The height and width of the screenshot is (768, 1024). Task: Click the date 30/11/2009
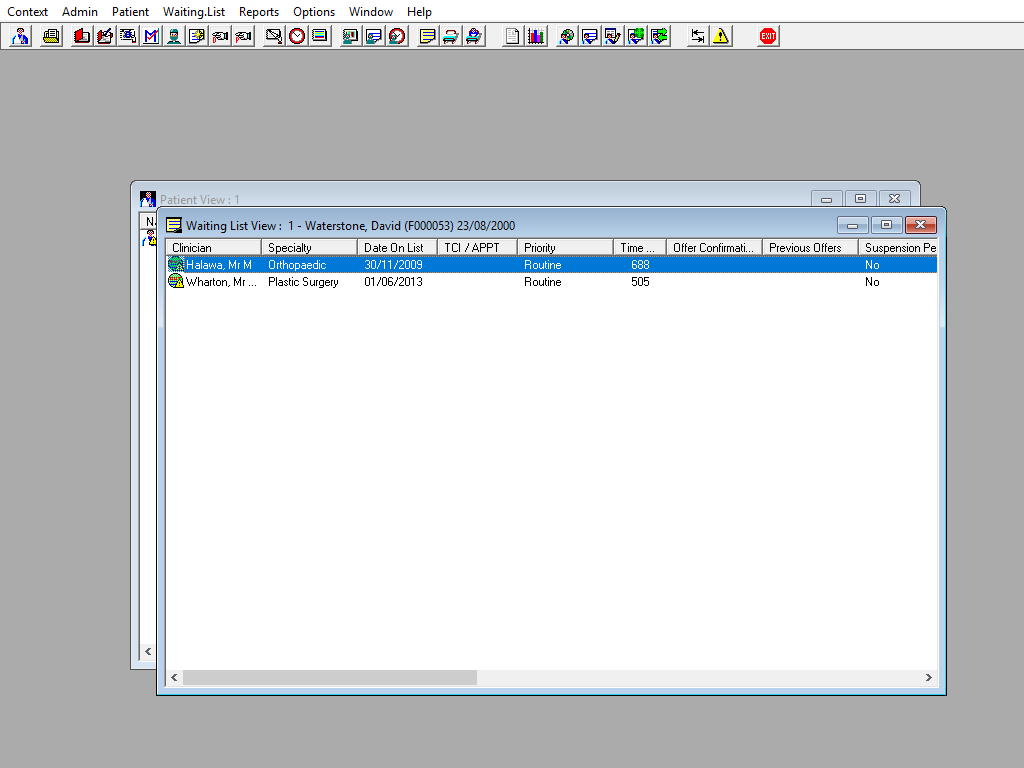pos(393,264)
